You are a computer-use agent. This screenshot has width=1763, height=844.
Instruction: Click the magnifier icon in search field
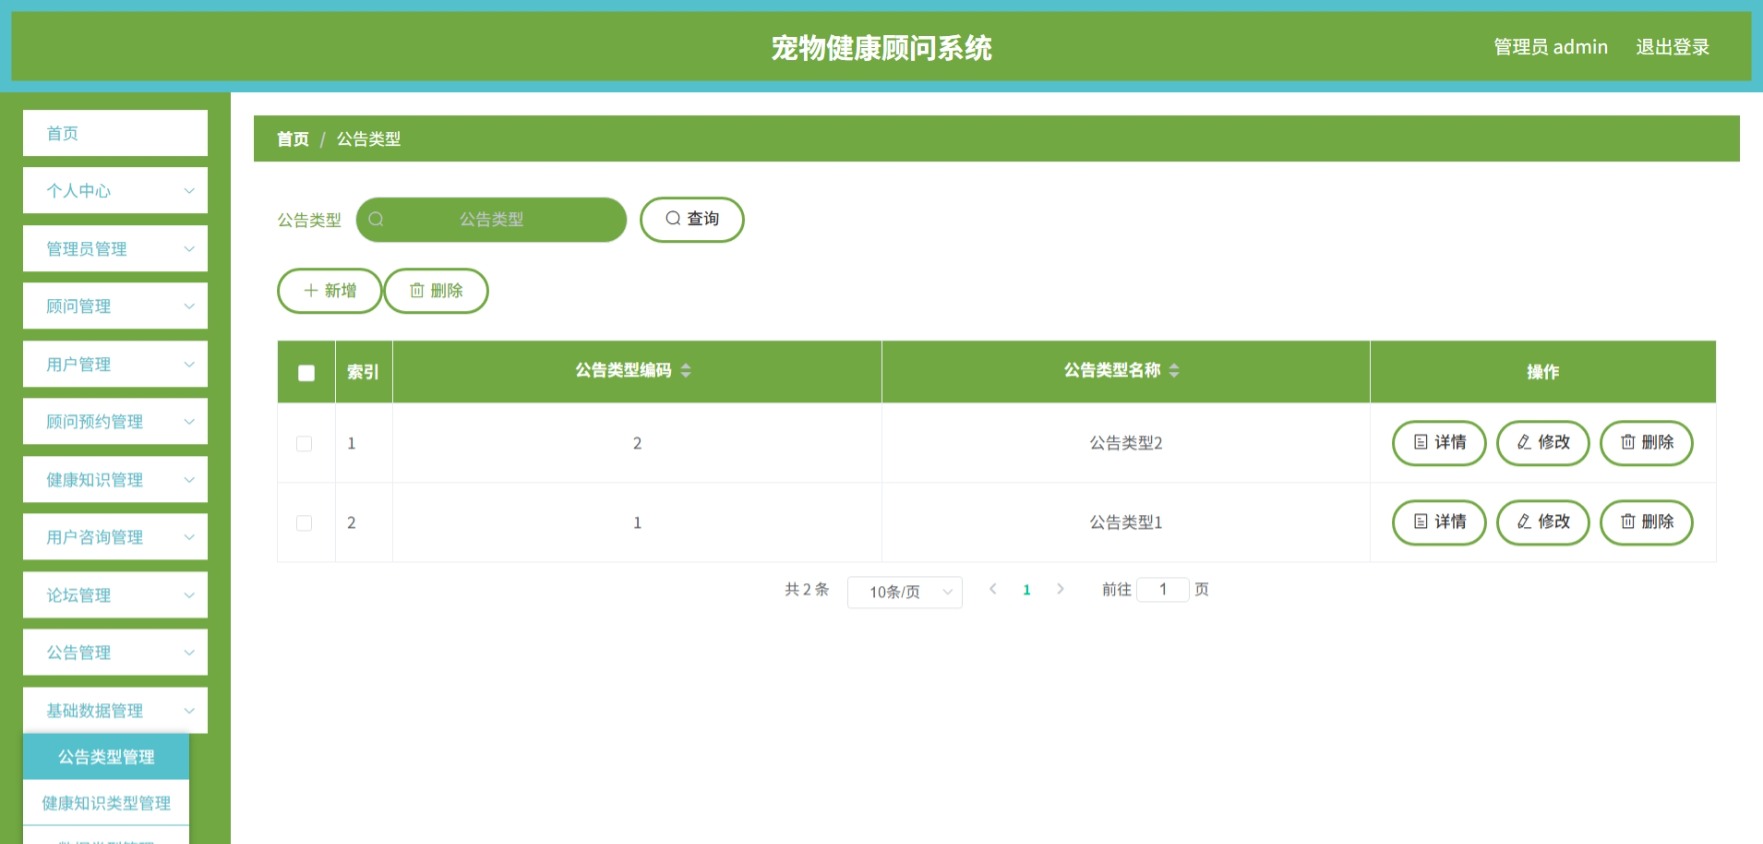coord(376,219)
